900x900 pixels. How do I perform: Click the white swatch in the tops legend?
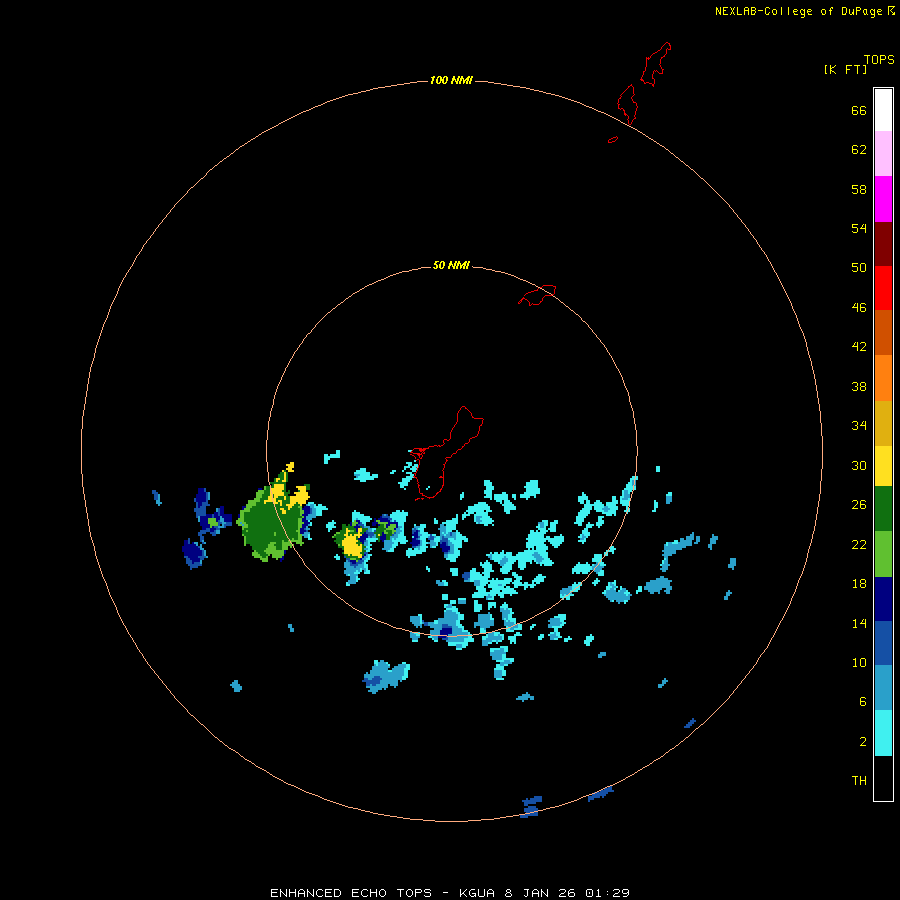pyautogui.click(x=883, y=110)
